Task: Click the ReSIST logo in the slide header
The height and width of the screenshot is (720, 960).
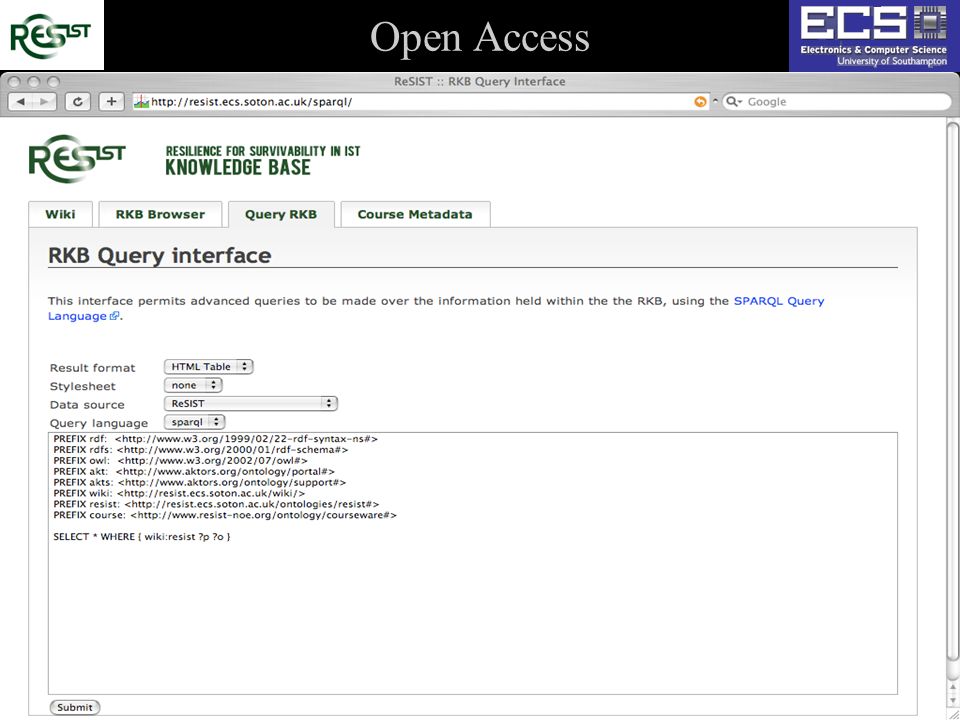Action: click(x=51, y=36)
